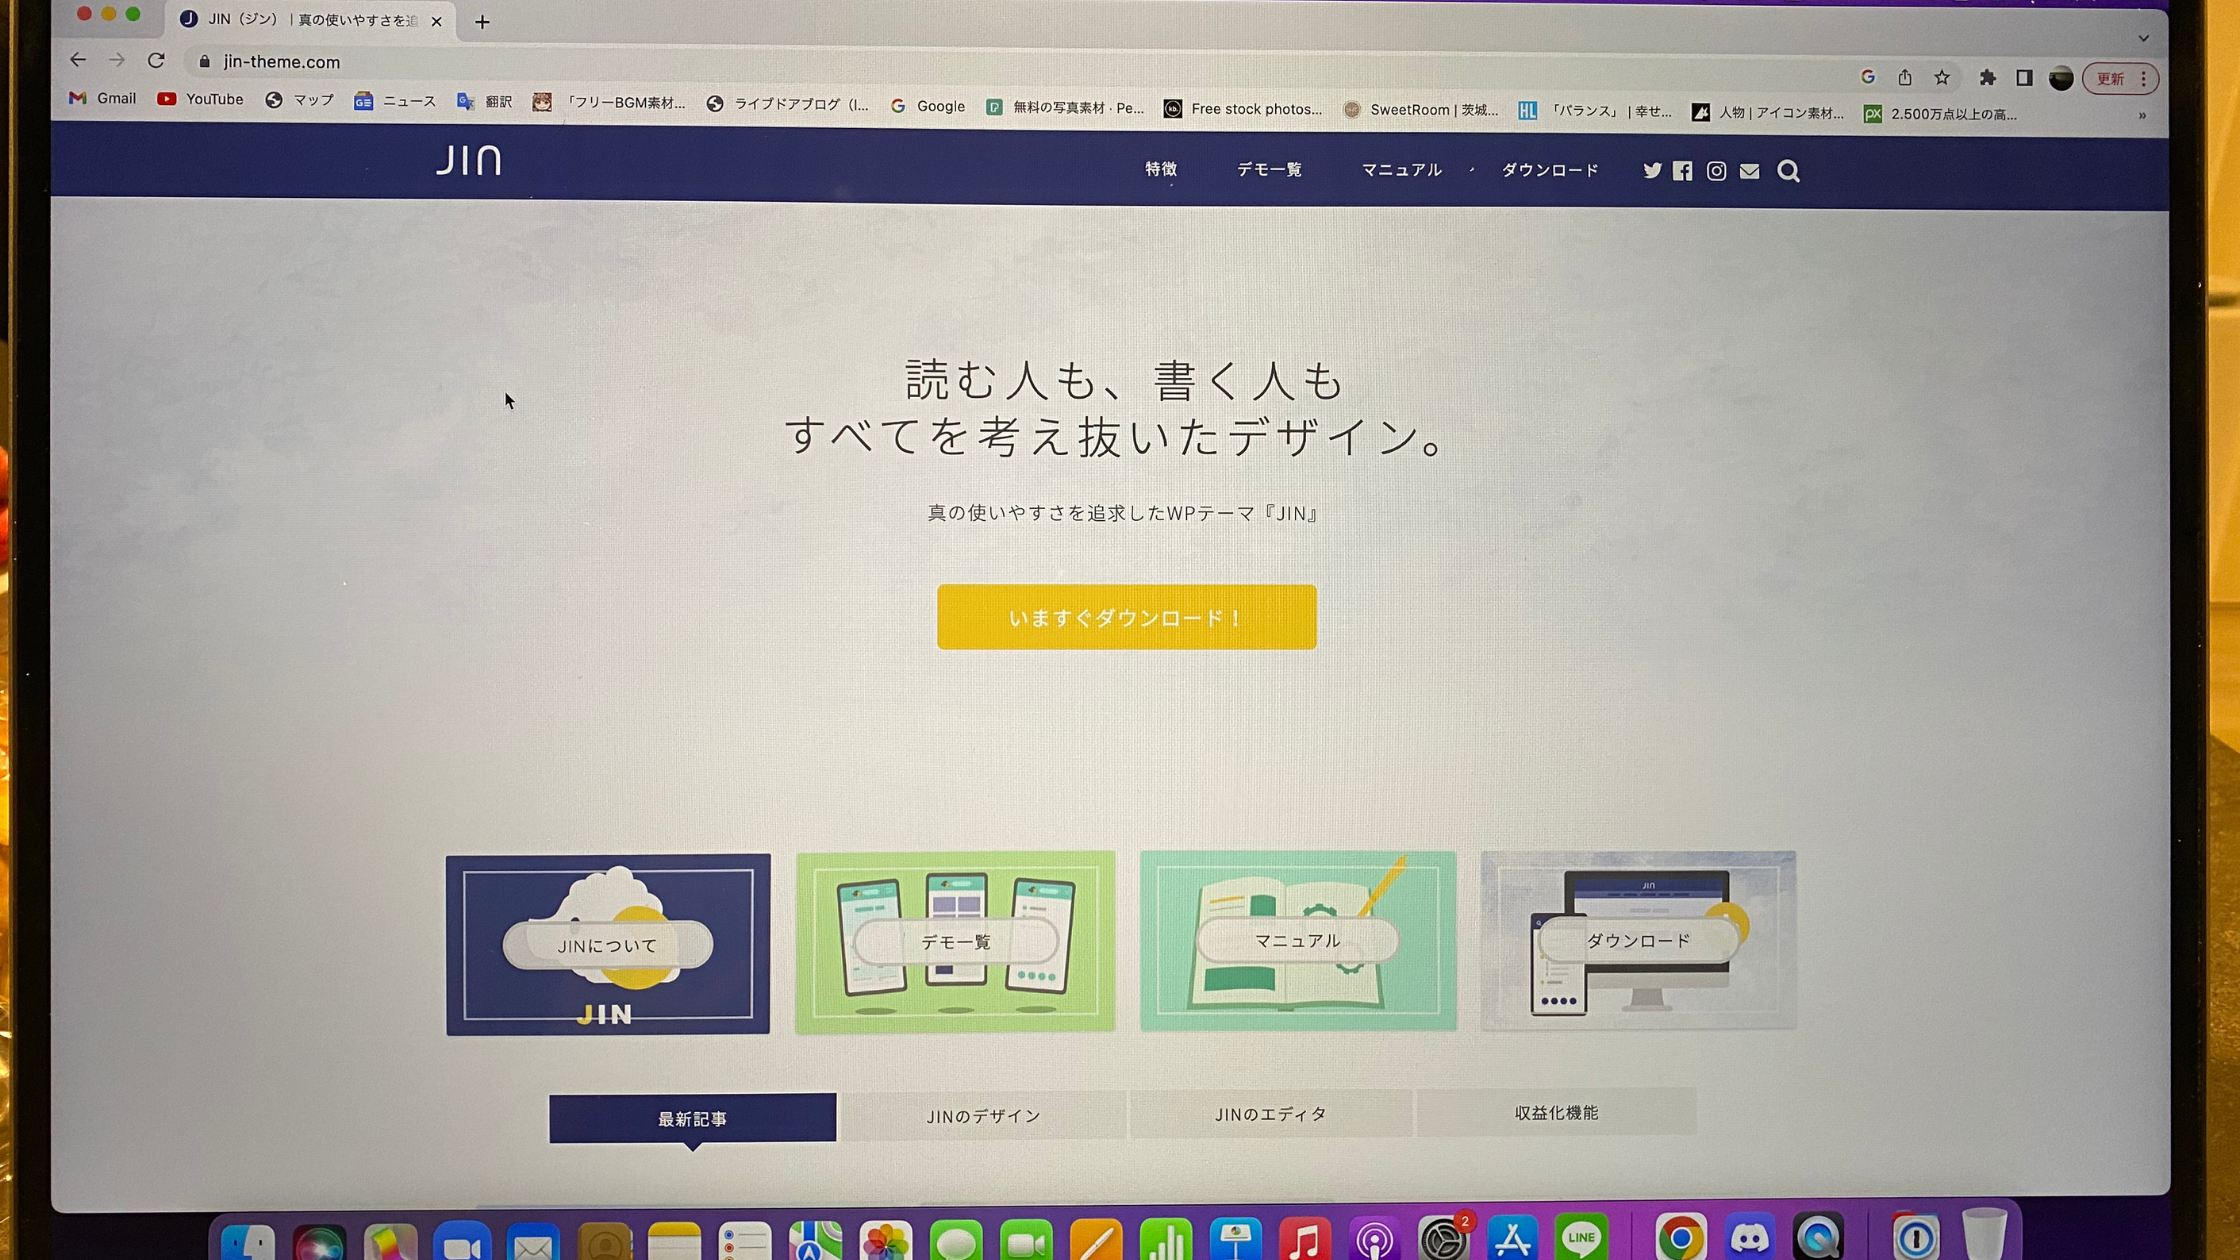The width and height of the screenshot is (2240, 1260).
Task: Open Chrome profile avatar
Action: pos(2060,78)
